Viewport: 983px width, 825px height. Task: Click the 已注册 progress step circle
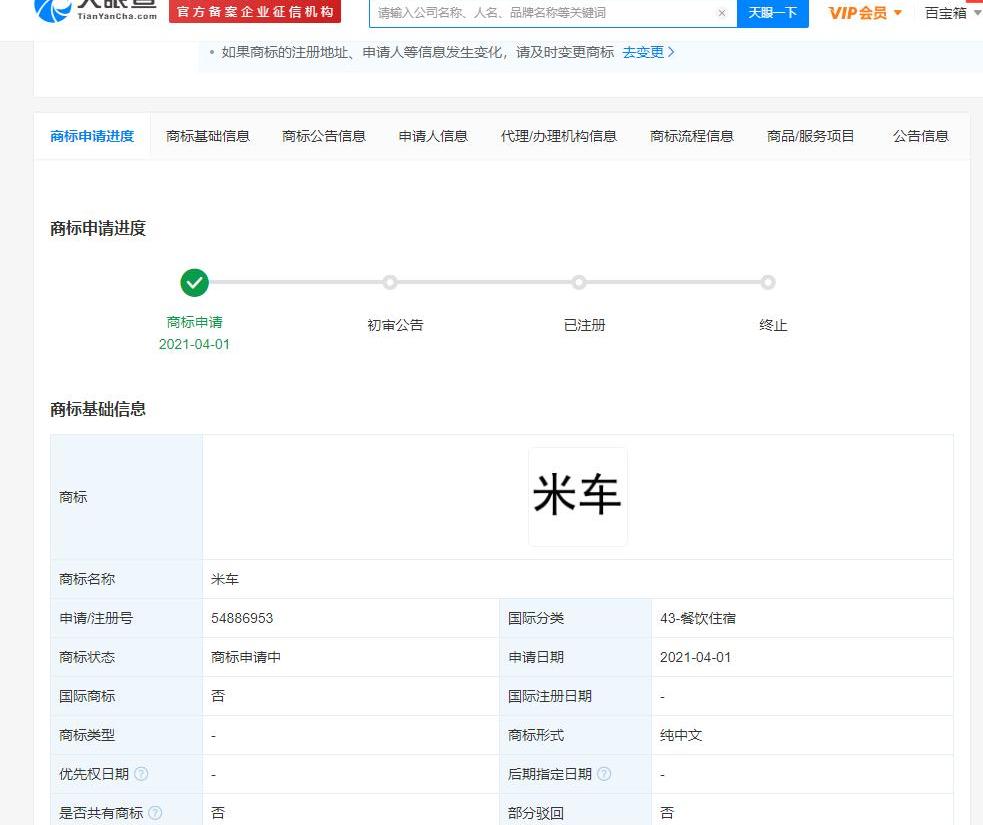point(578,283)
